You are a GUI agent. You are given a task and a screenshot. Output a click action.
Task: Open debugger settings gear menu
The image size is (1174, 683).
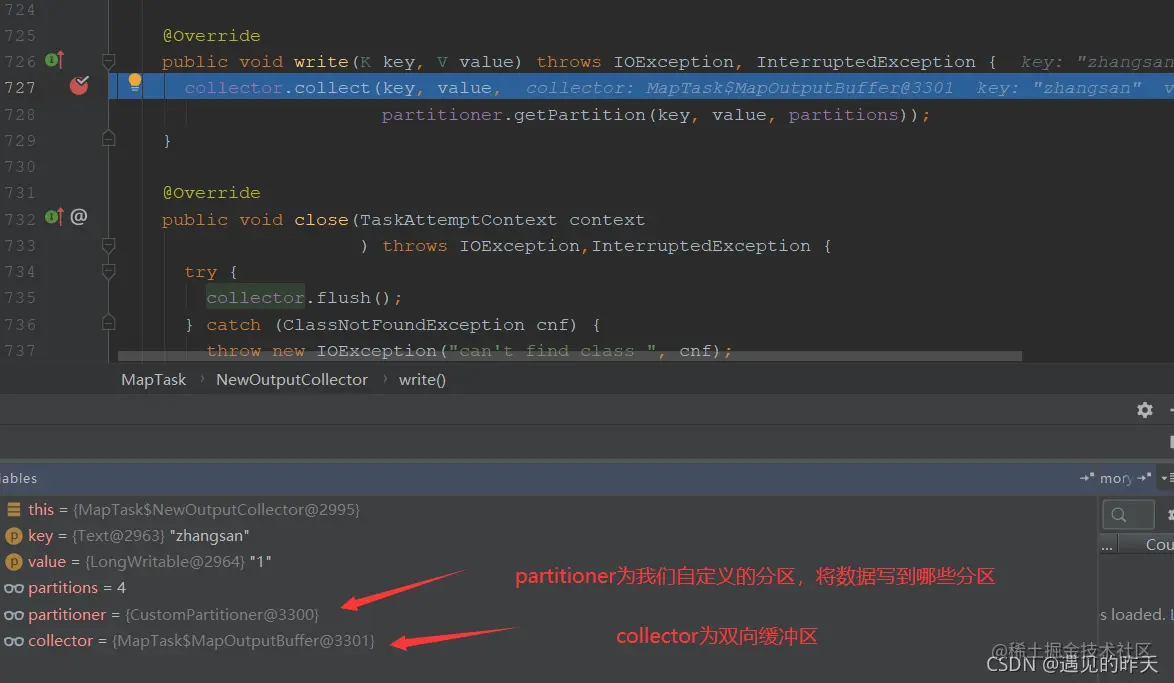[x=1145, y=410]
